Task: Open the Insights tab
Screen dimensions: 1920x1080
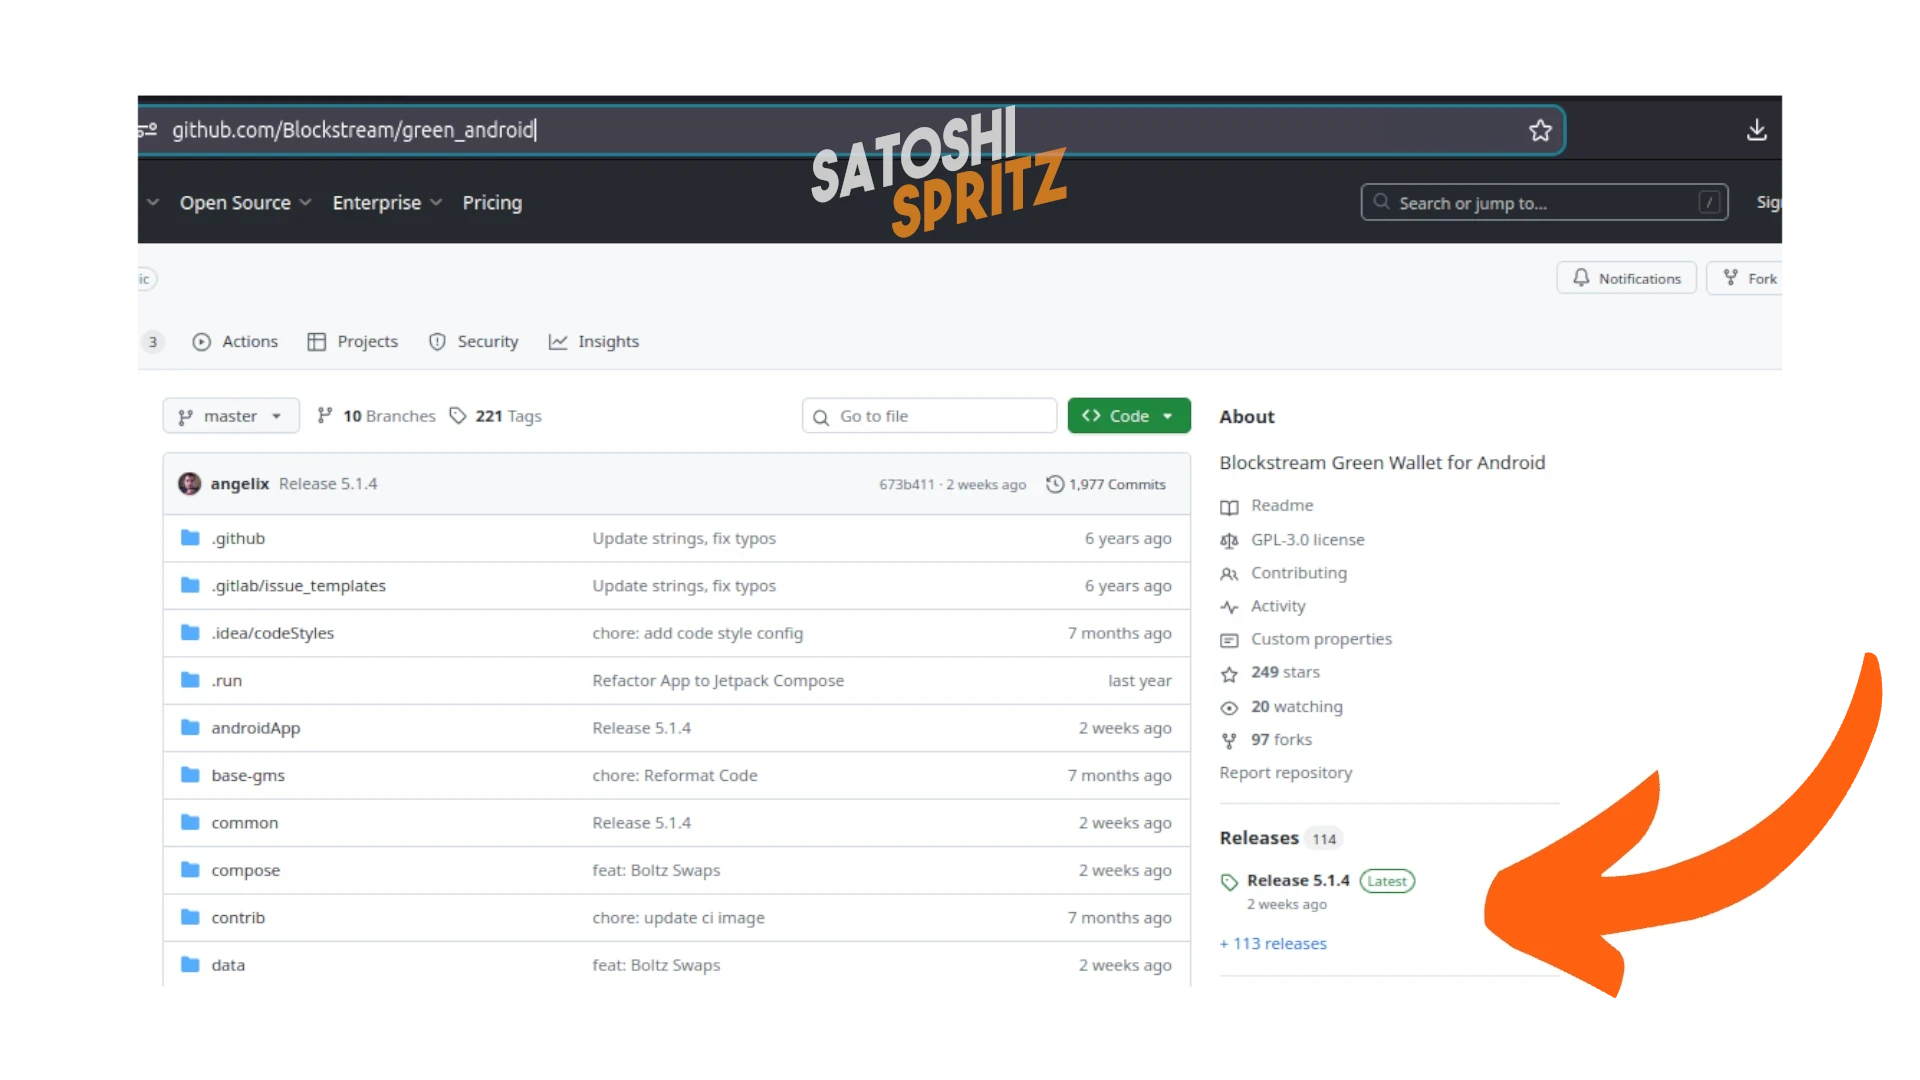Action: [594, 342]
